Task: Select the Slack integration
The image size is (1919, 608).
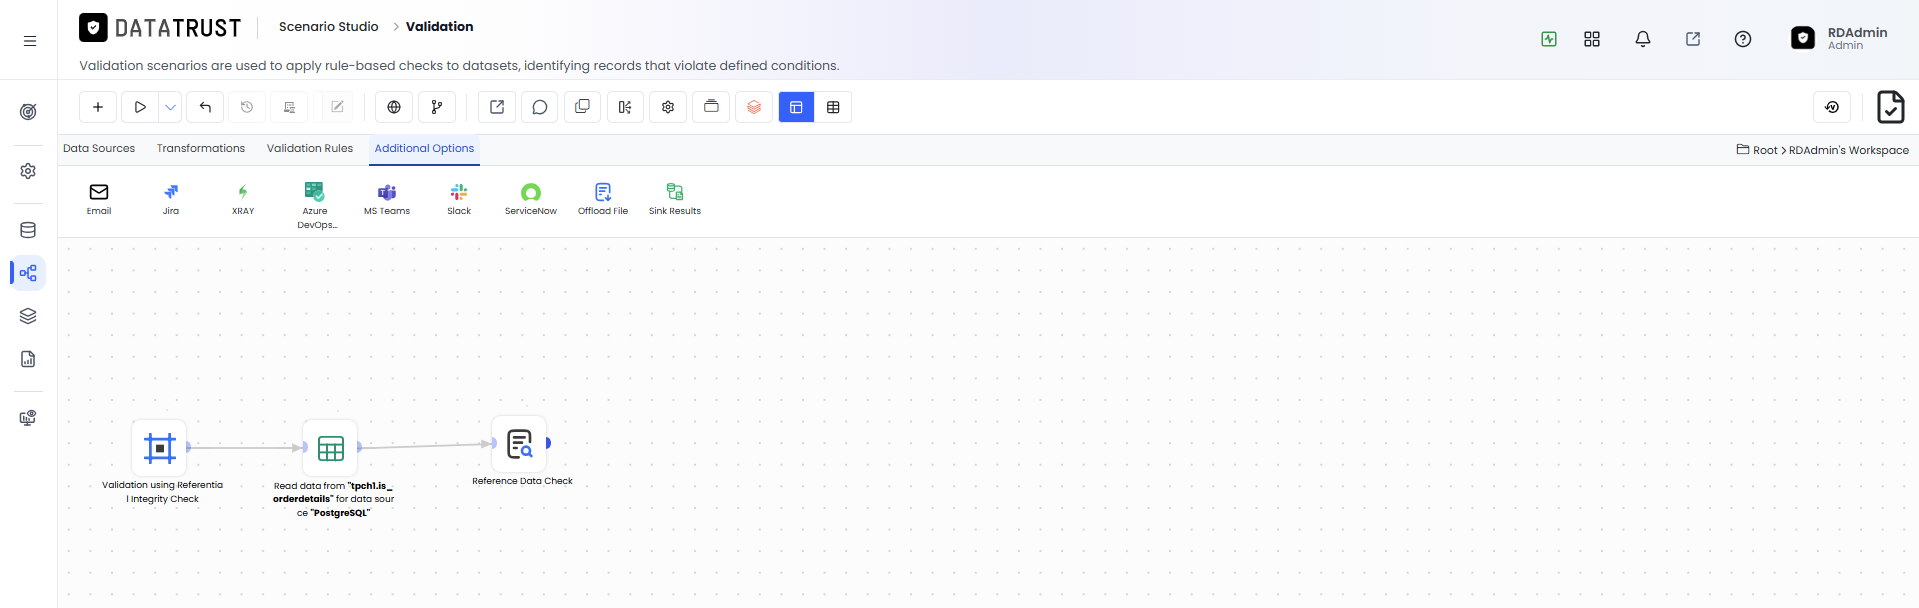Action: pos(459,199)
